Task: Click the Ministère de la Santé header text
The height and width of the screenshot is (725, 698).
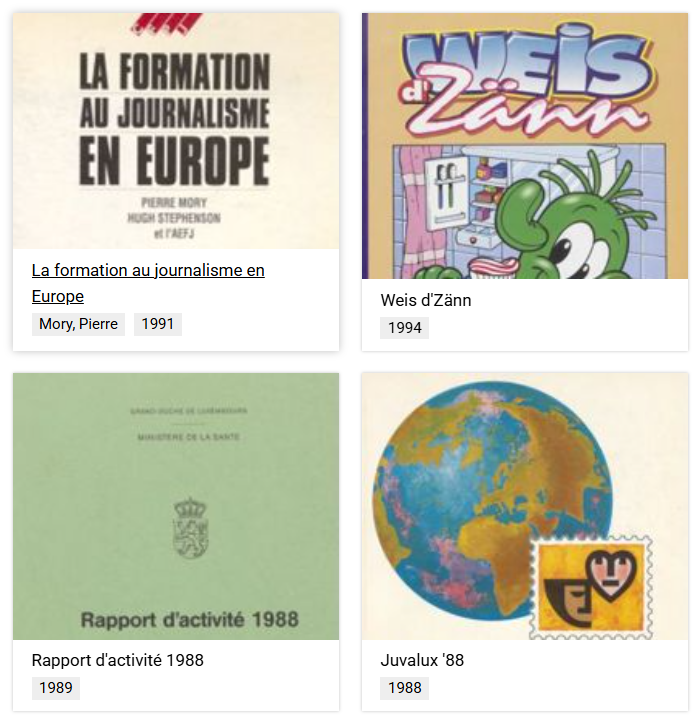Action: (x=189, y=437)
